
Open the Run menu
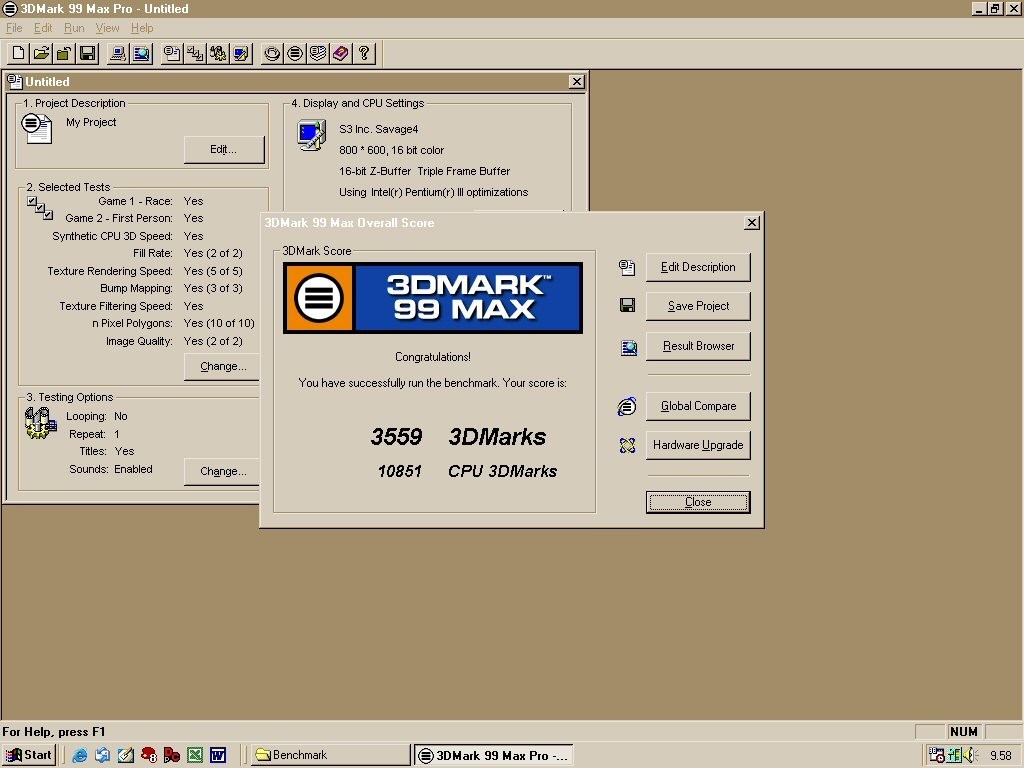(74, 28)
